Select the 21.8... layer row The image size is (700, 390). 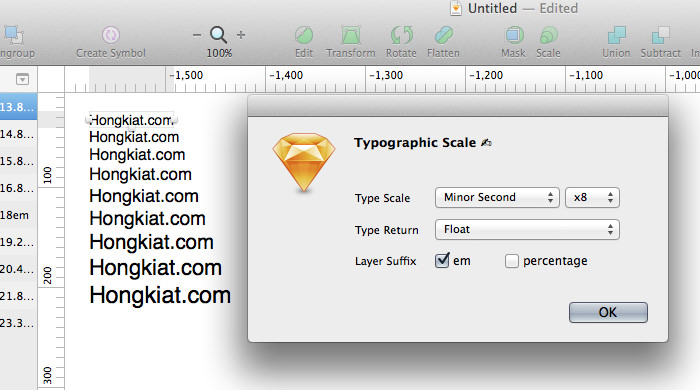19,296
